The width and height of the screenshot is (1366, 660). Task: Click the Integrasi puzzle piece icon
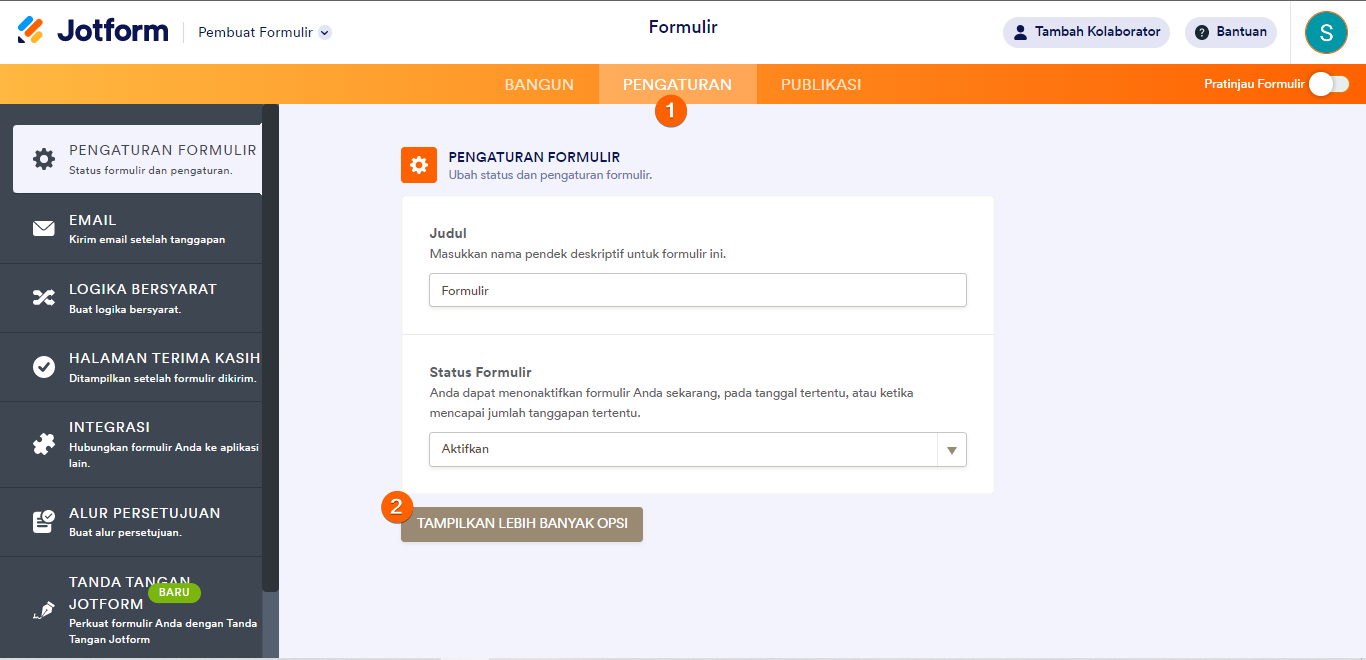tap(44, 444)
